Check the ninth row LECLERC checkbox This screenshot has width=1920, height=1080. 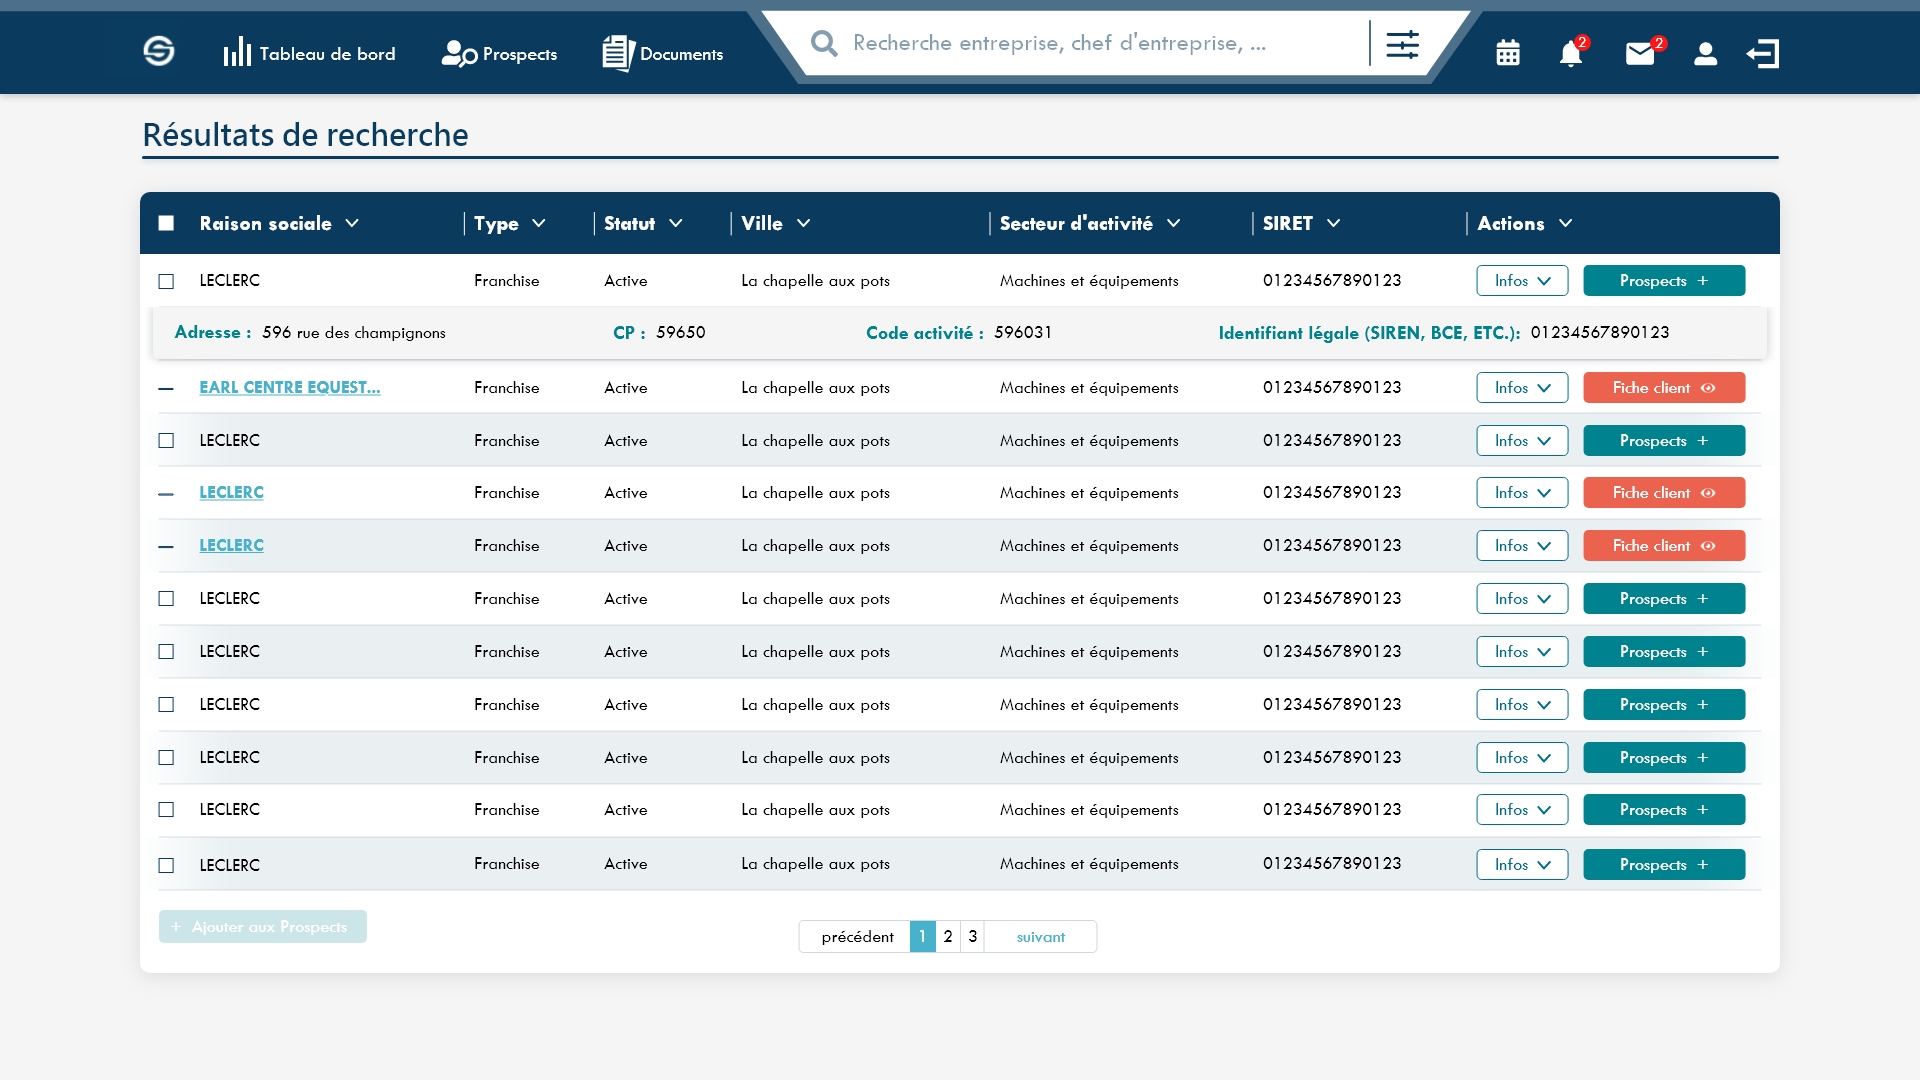pyautogui.click(x=166, y=757)
